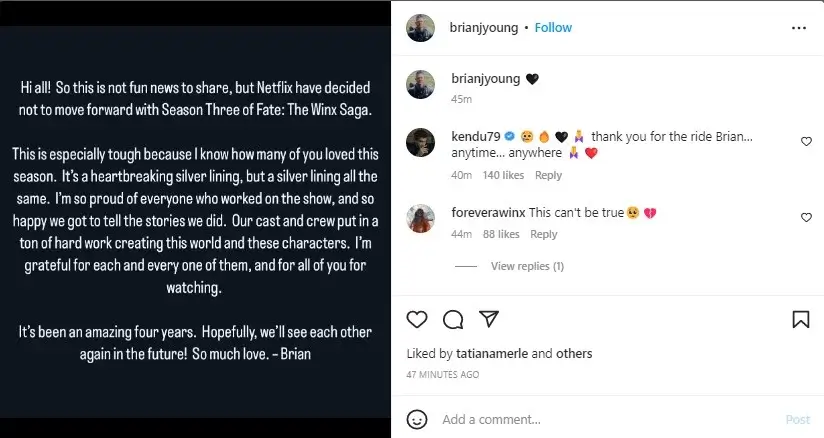Like kendu79's comment
Image resolution: width=824 pixels, height=438 pixels.
click(806, 142)
